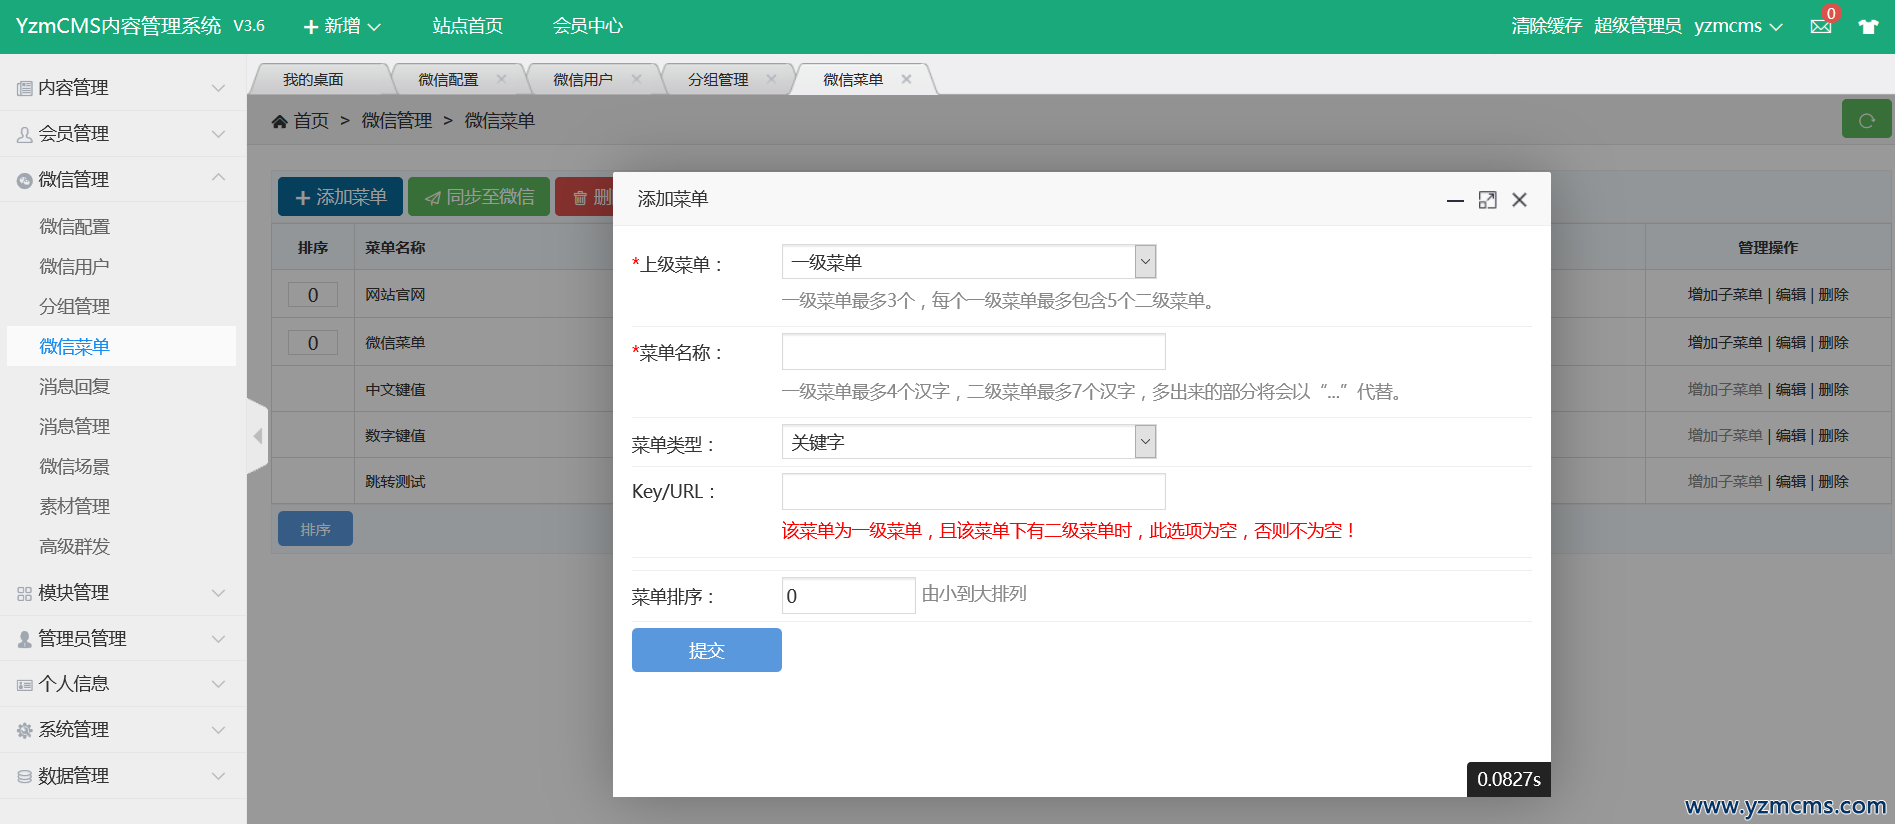Click the mail envelope notification icon
This screenshot has height=824, width=1895.
(1820, 27)
